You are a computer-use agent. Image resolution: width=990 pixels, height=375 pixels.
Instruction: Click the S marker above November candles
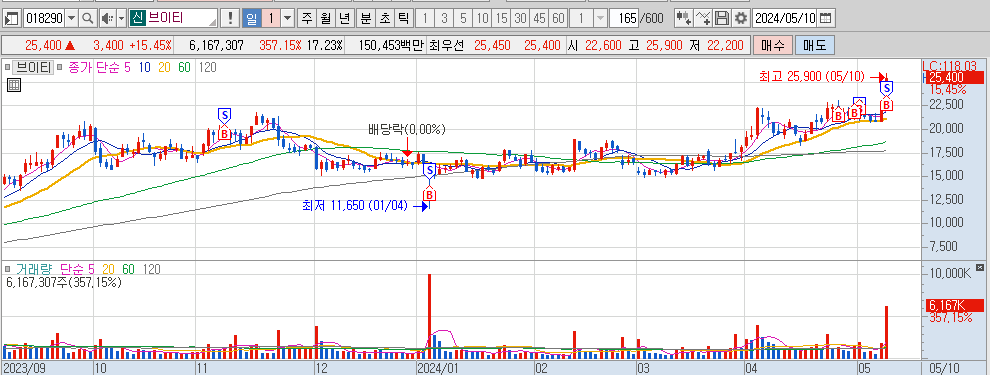[x=224, y=115]
